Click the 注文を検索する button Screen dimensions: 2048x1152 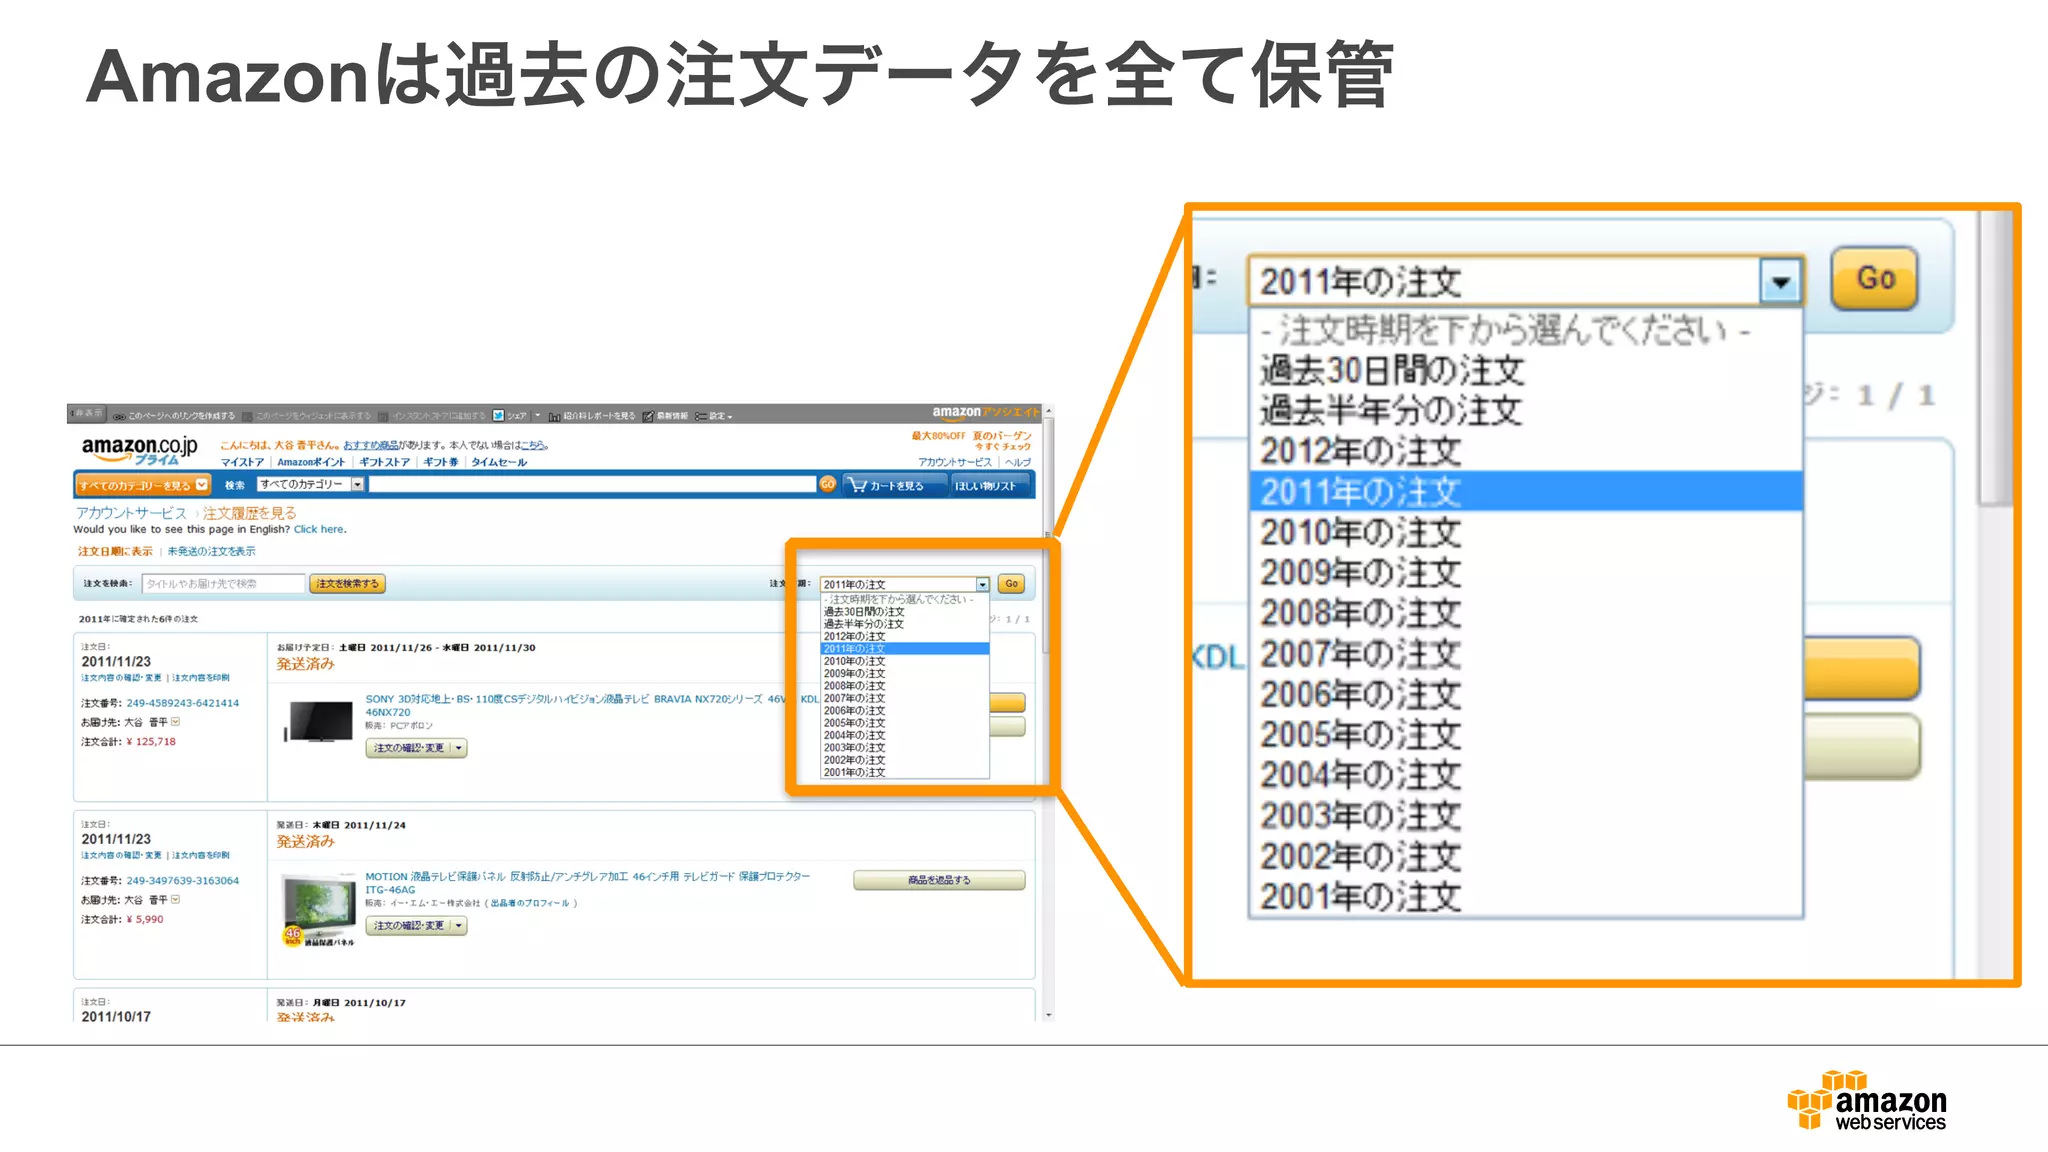pos(347,584)
